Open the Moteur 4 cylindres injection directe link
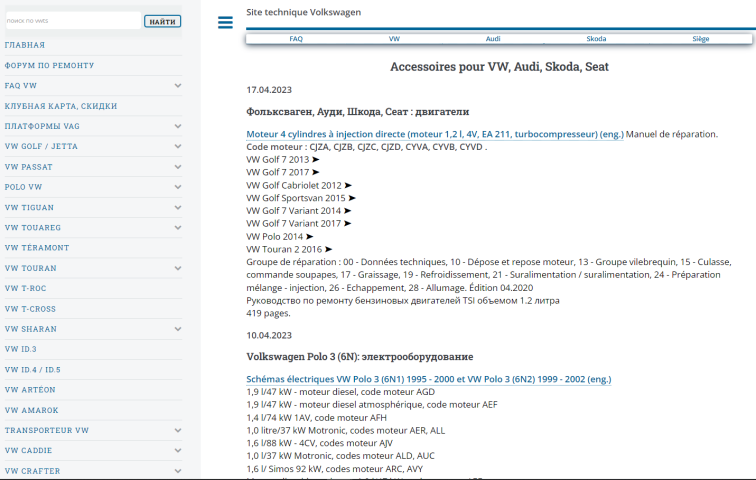This screenshot has height=480, width=756. (435, 134)
